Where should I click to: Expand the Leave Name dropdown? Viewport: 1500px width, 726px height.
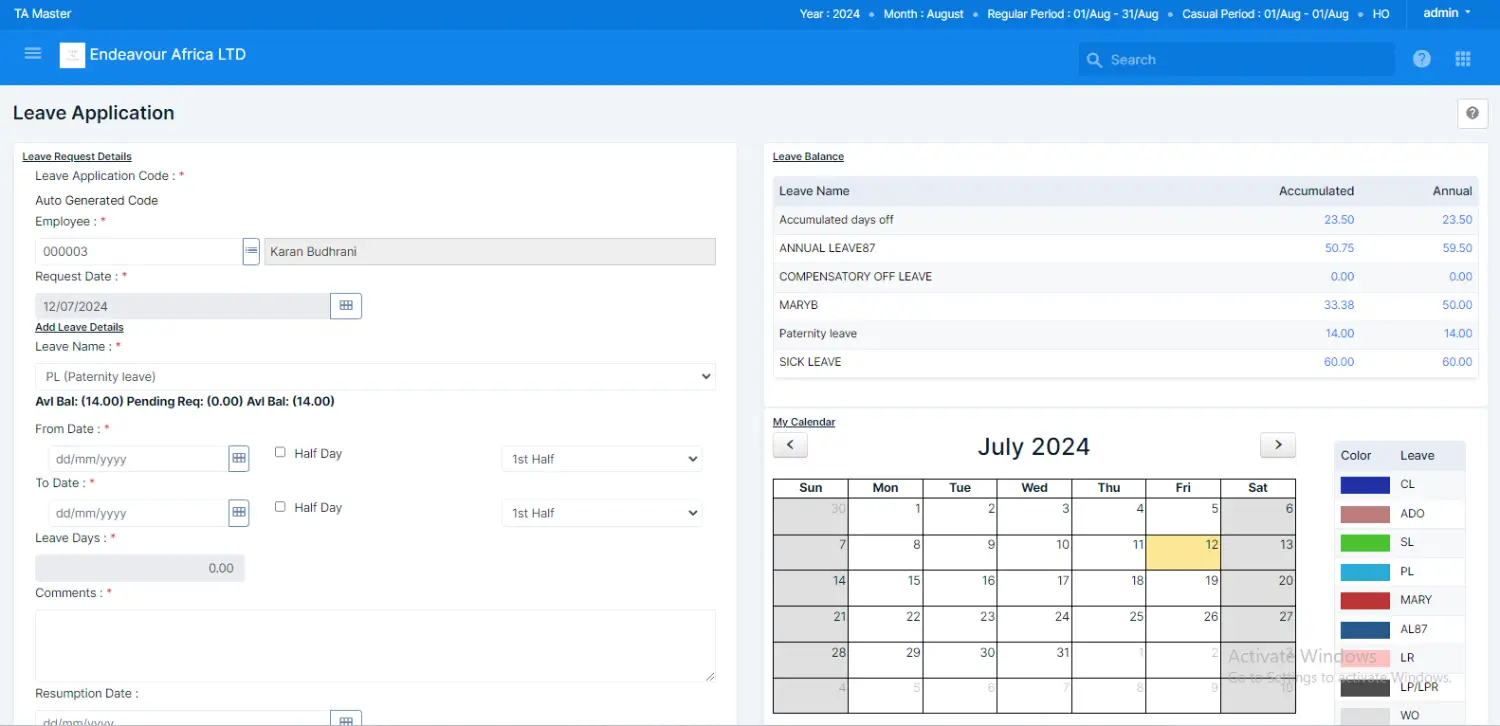click(x=375, y=377)
